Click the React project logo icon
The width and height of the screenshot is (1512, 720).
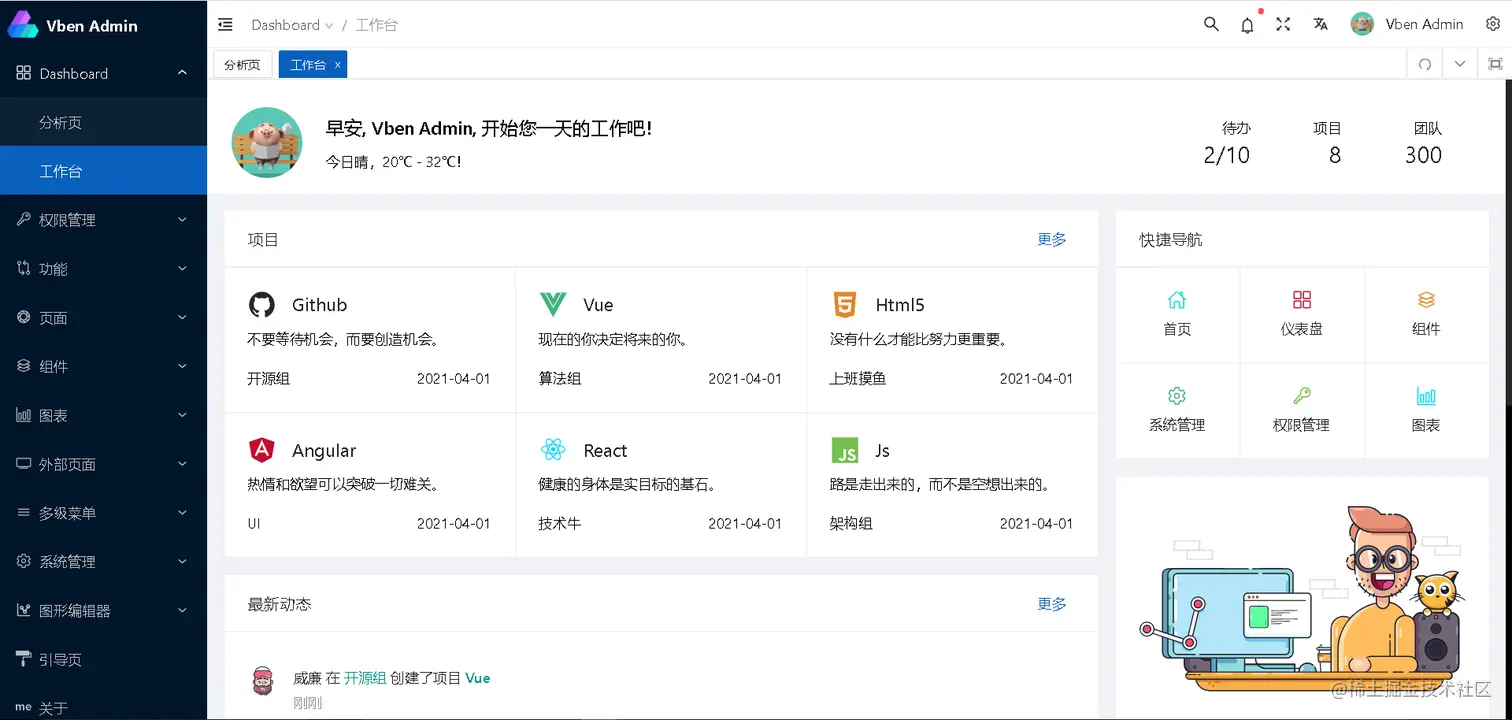(552, 450)
